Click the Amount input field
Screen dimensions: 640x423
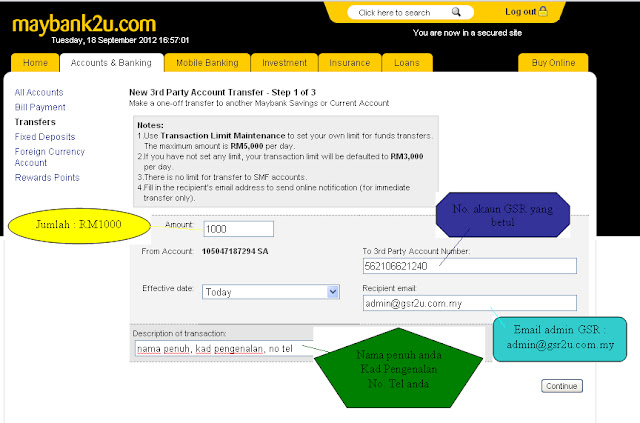point(238,229)
